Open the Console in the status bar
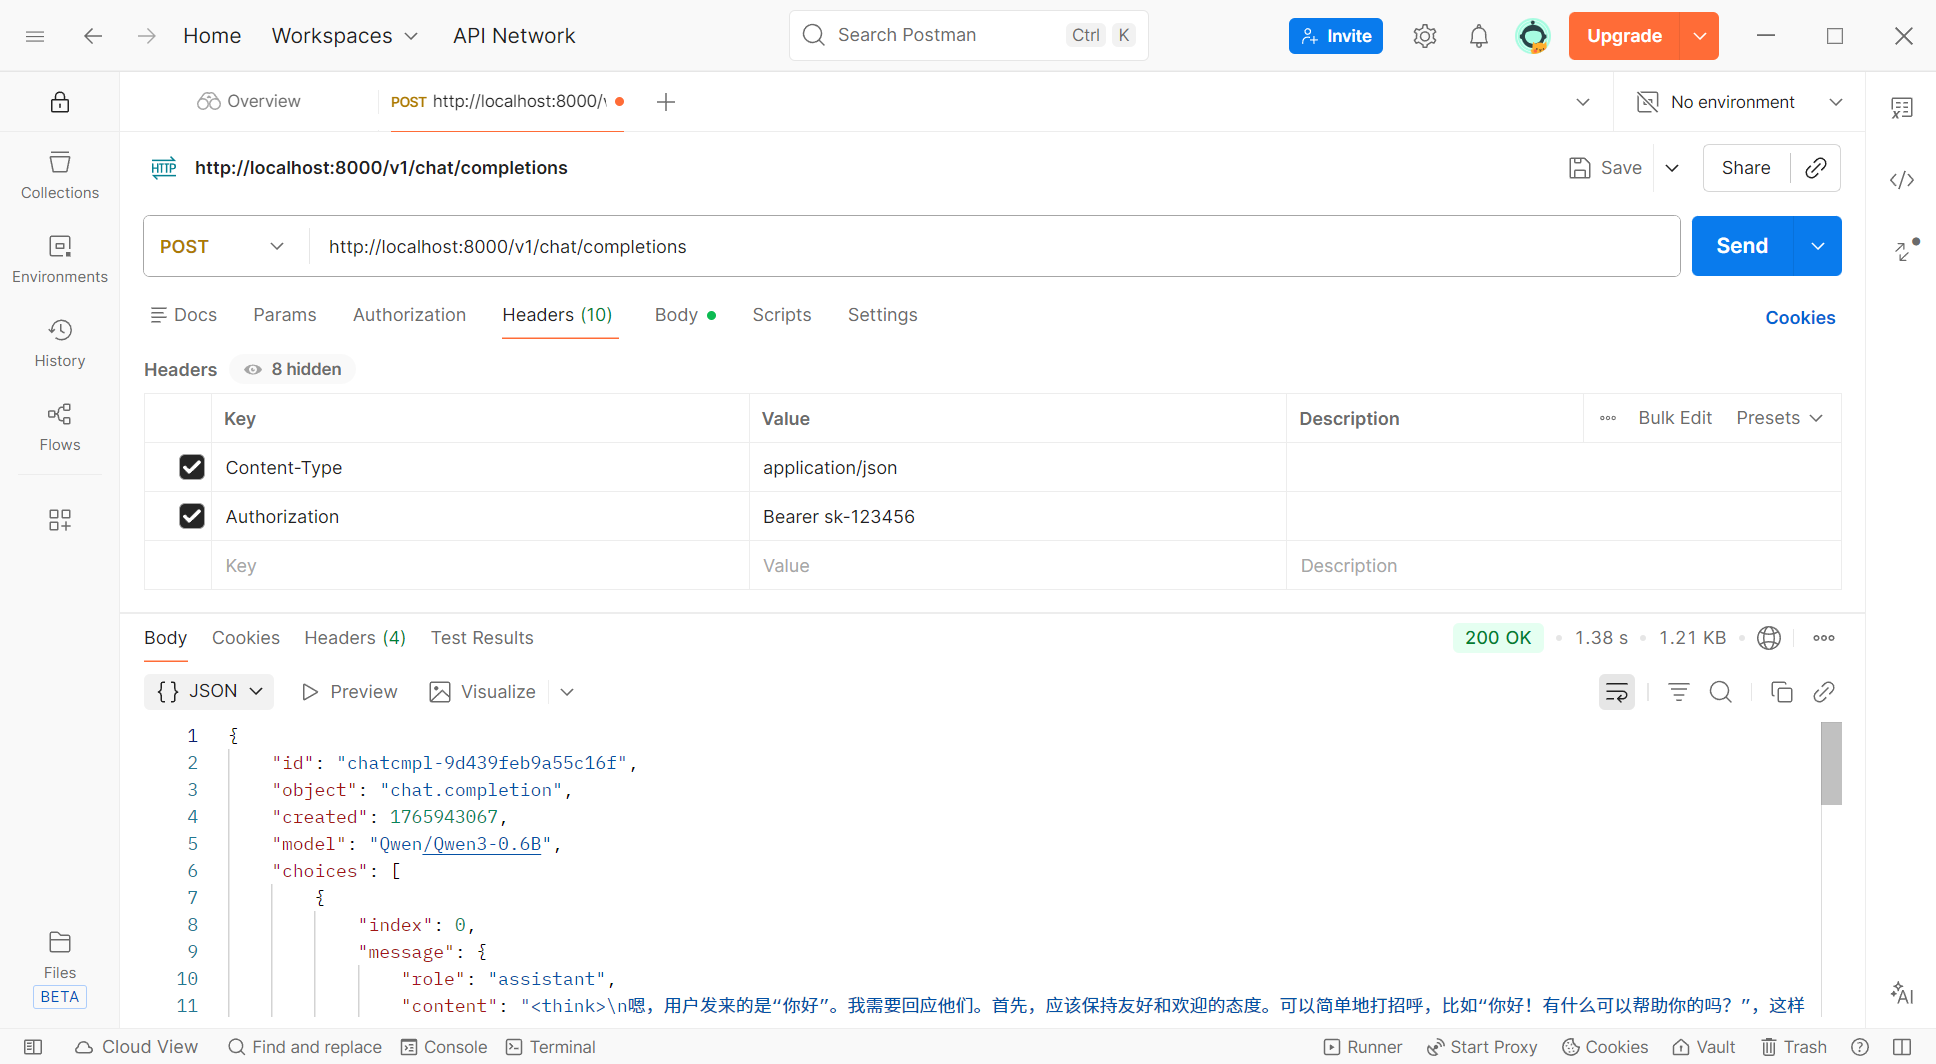 (444, 1047)
